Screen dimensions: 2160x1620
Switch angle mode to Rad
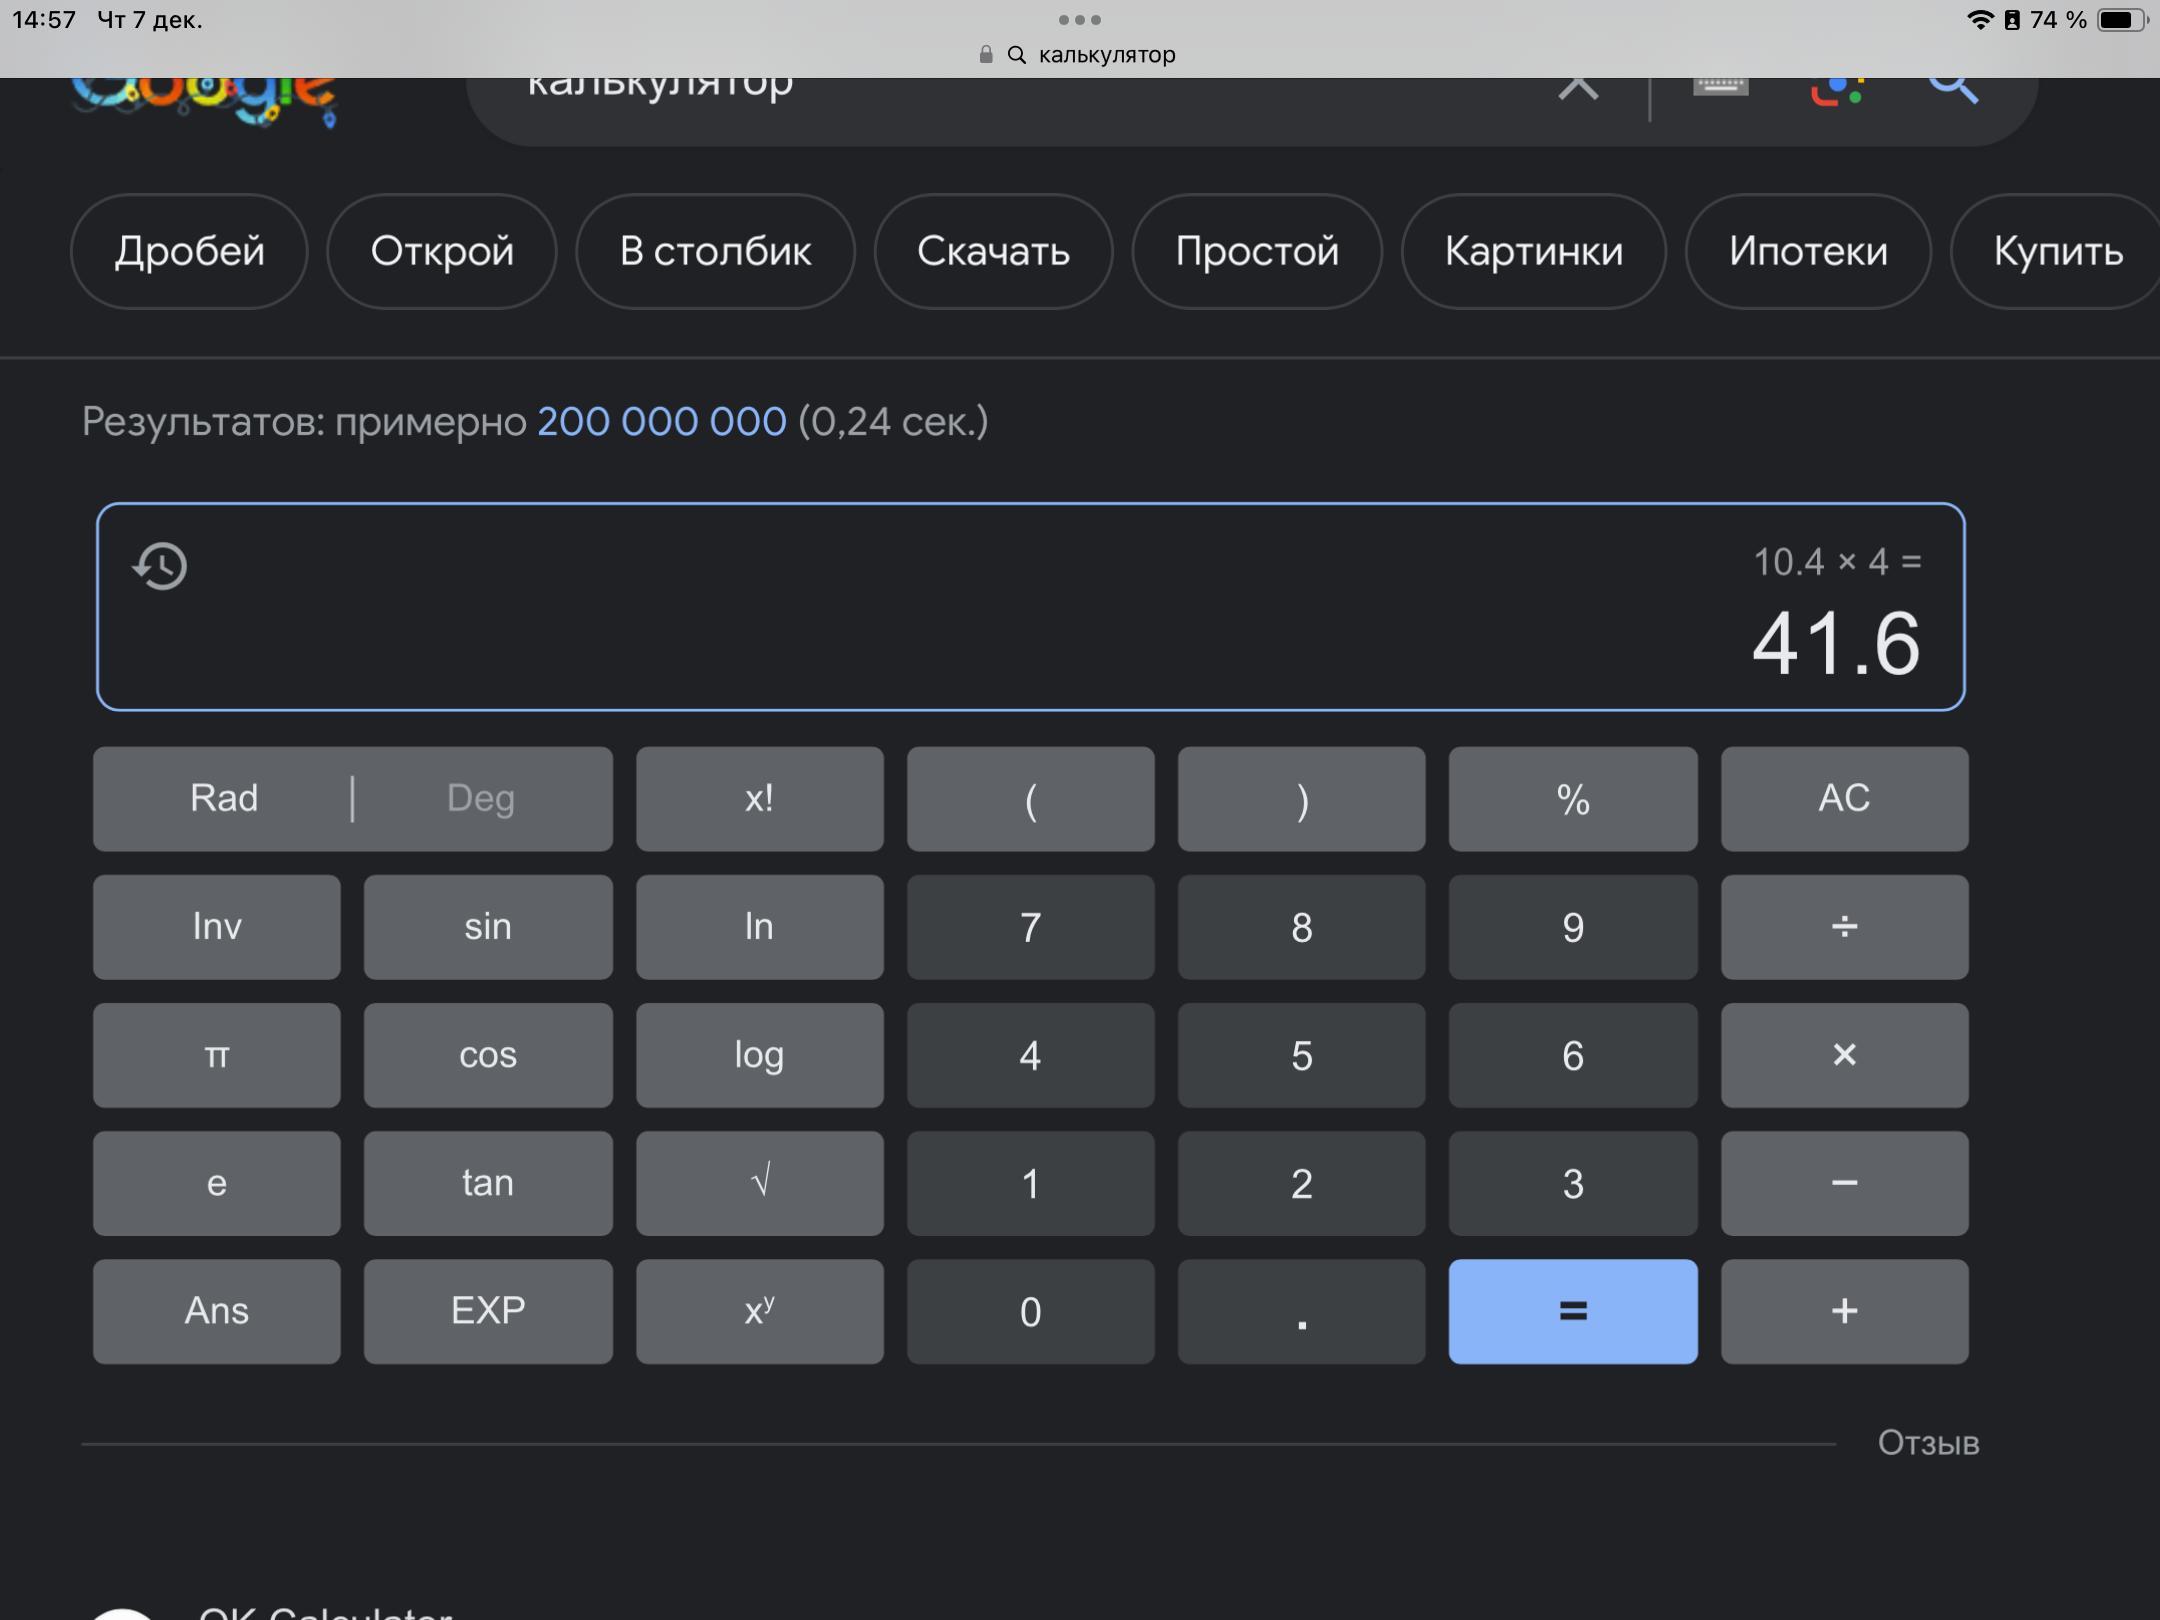tap(224, 798)
